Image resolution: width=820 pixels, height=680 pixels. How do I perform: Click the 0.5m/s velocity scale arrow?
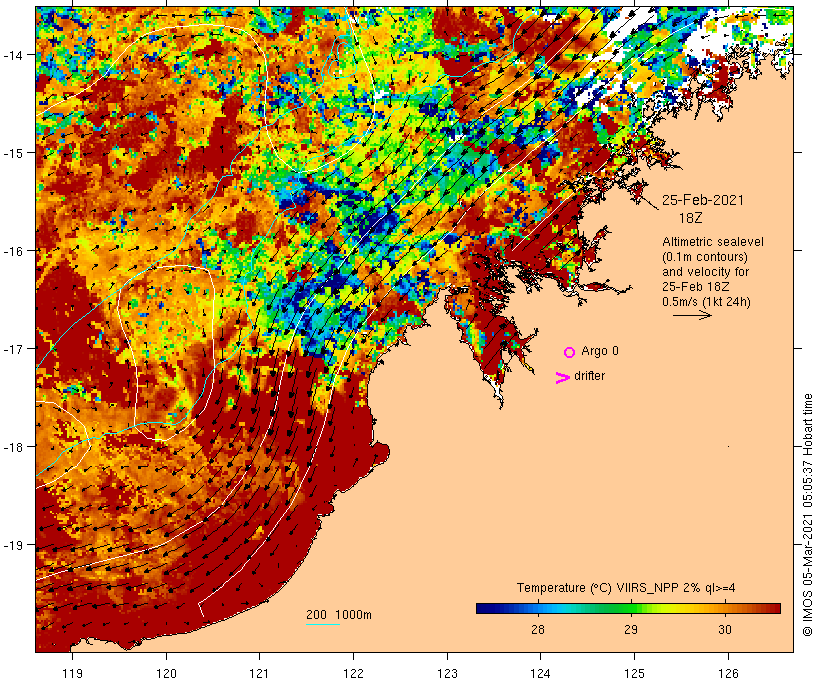(x=692, y=315)
